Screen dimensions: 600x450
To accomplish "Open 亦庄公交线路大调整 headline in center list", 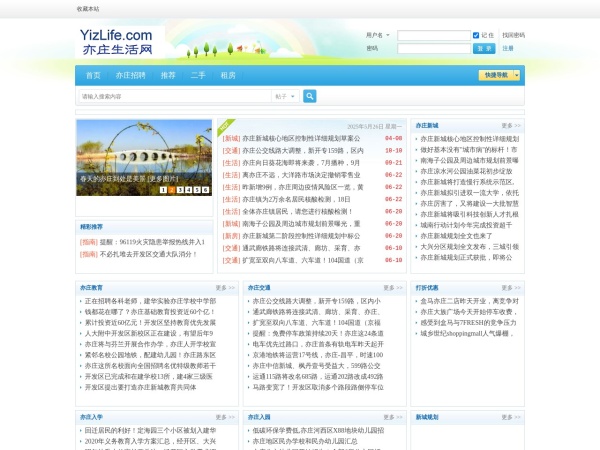I will click(303, 150).
